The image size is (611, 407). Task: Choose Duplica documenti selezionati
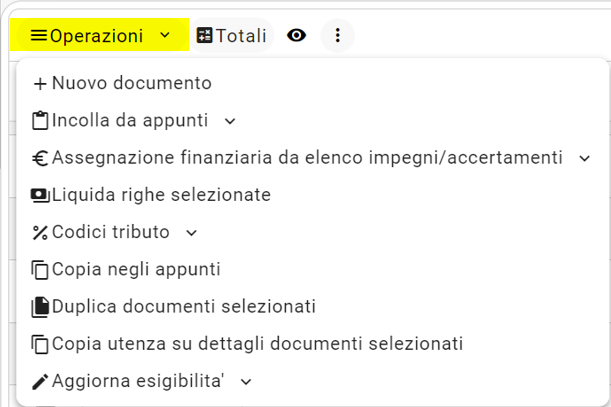click(173, 307)
